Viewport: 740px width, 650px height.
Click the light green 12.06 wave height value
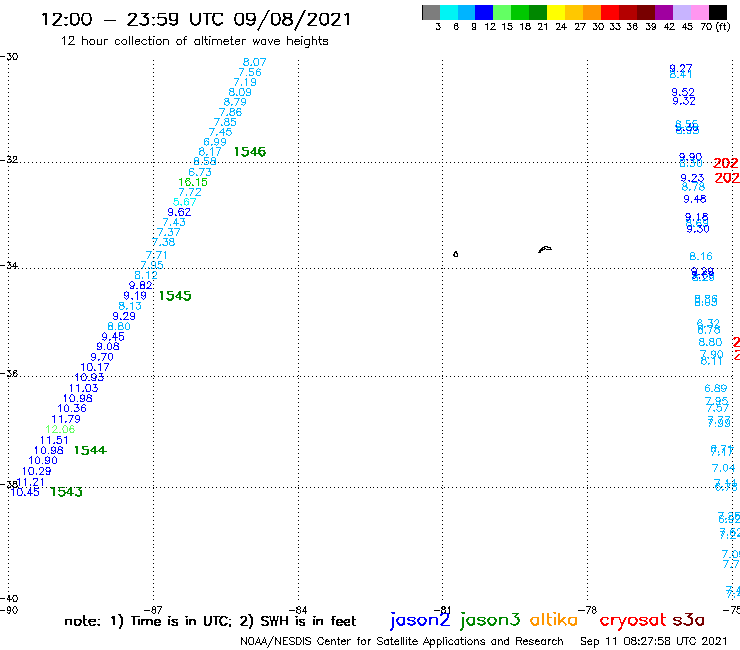pyautogui.click(x=60, y=430)
